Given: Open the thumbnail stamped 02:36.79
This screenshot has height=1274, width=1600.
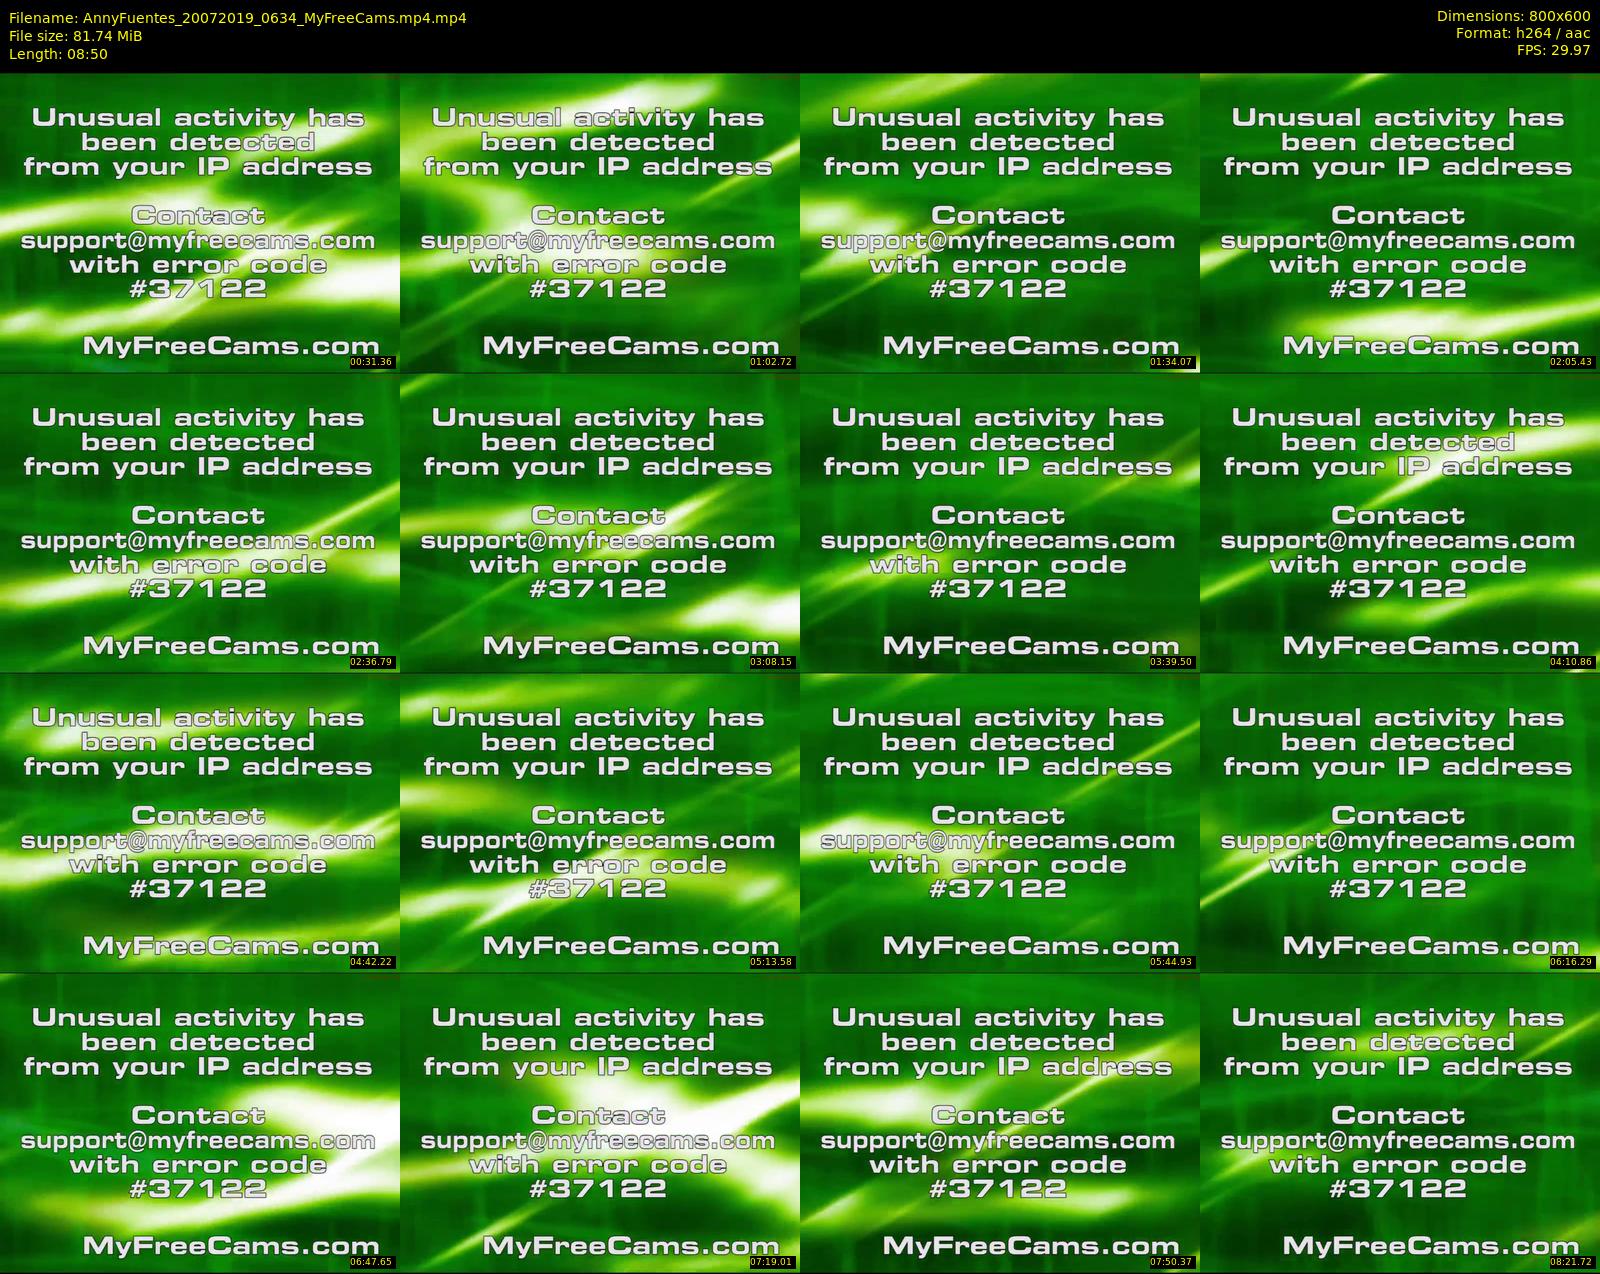Looking at the screenshot, I should [200, 522].
